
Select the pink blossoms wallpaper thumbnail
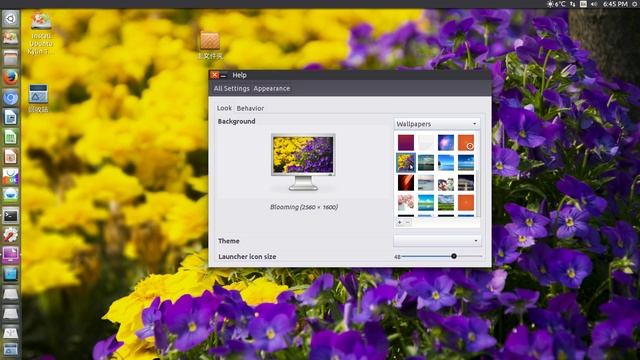coord(406,202)
